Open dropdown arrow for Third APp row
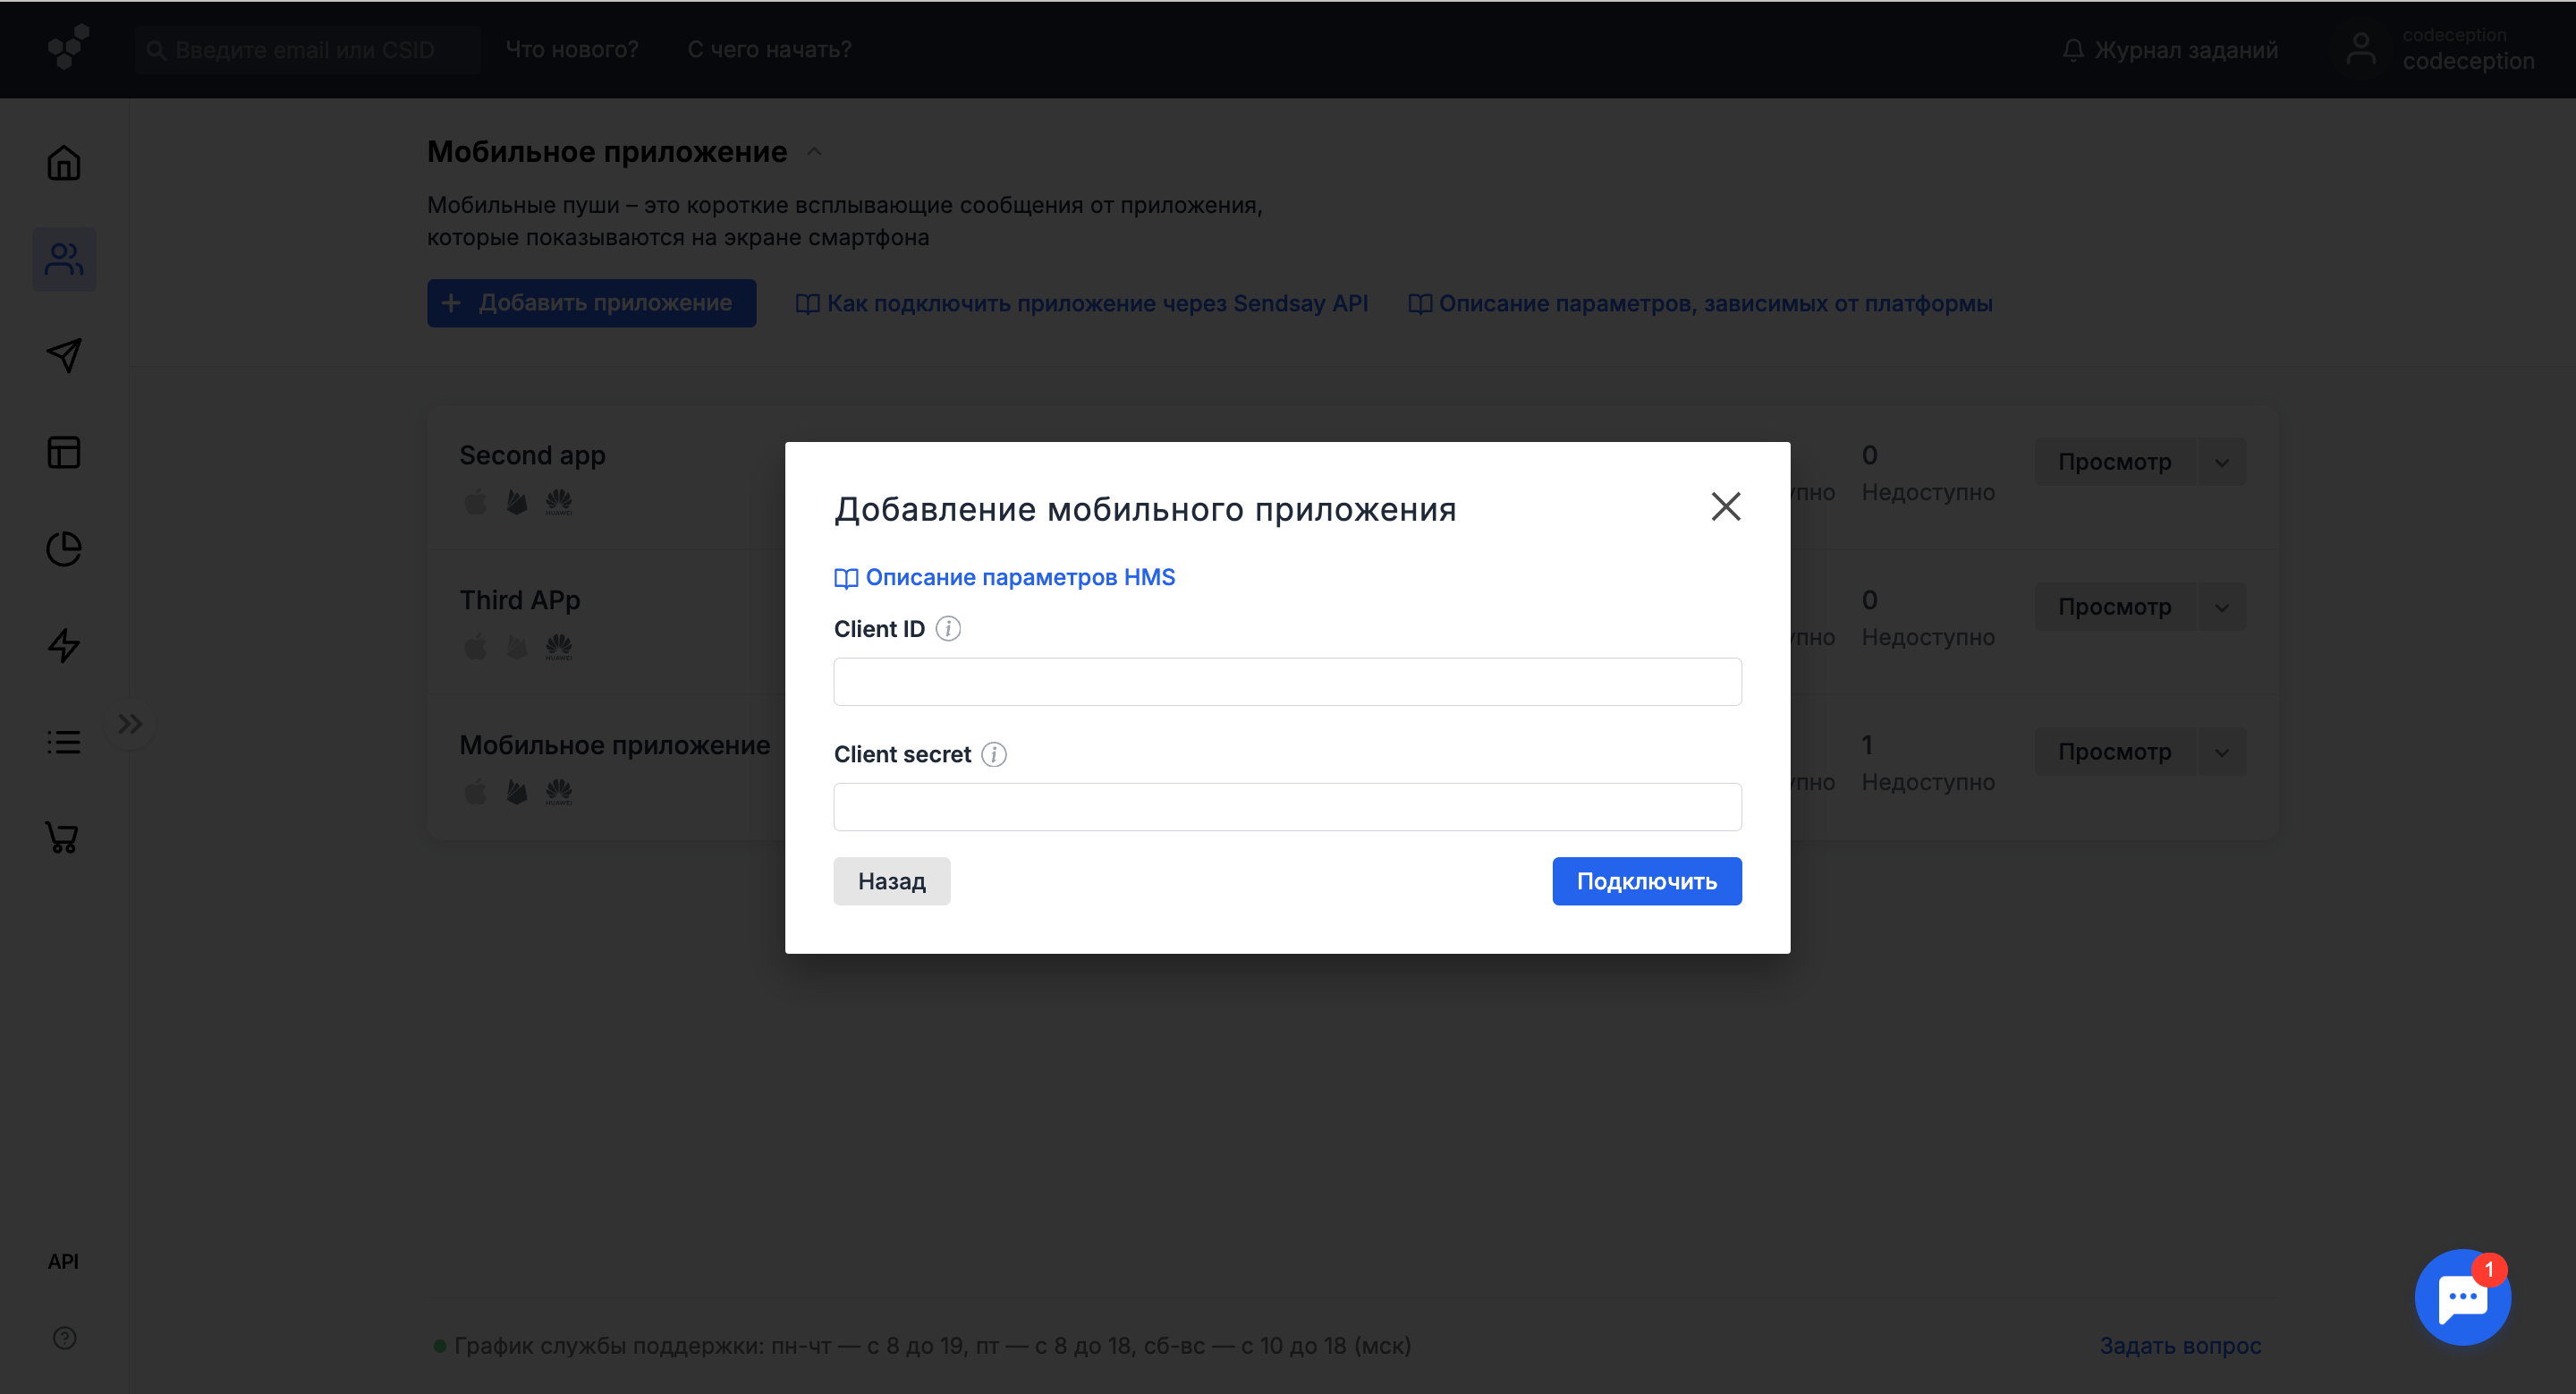The width and height of the screenshot is (2576, 1394). pyautogui.click(x=2221, y=607)
